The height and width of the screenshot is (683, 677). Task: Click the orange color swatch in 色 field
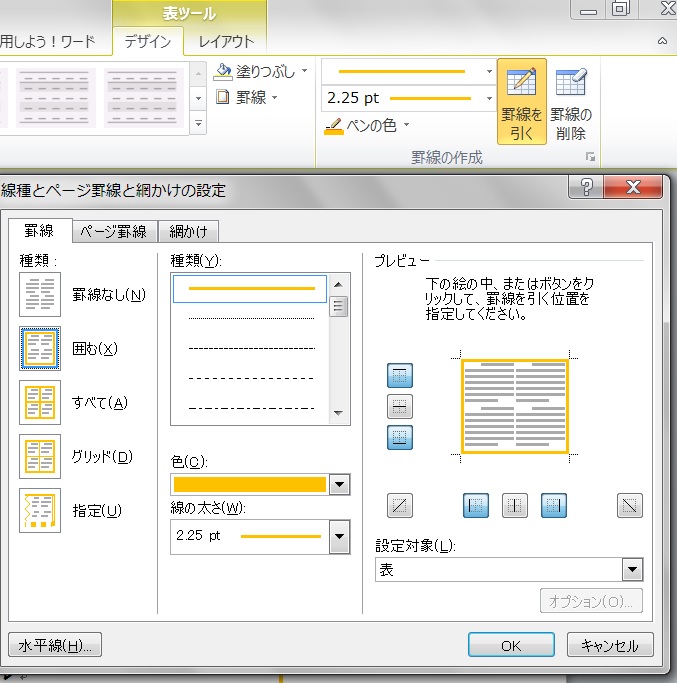250,484
